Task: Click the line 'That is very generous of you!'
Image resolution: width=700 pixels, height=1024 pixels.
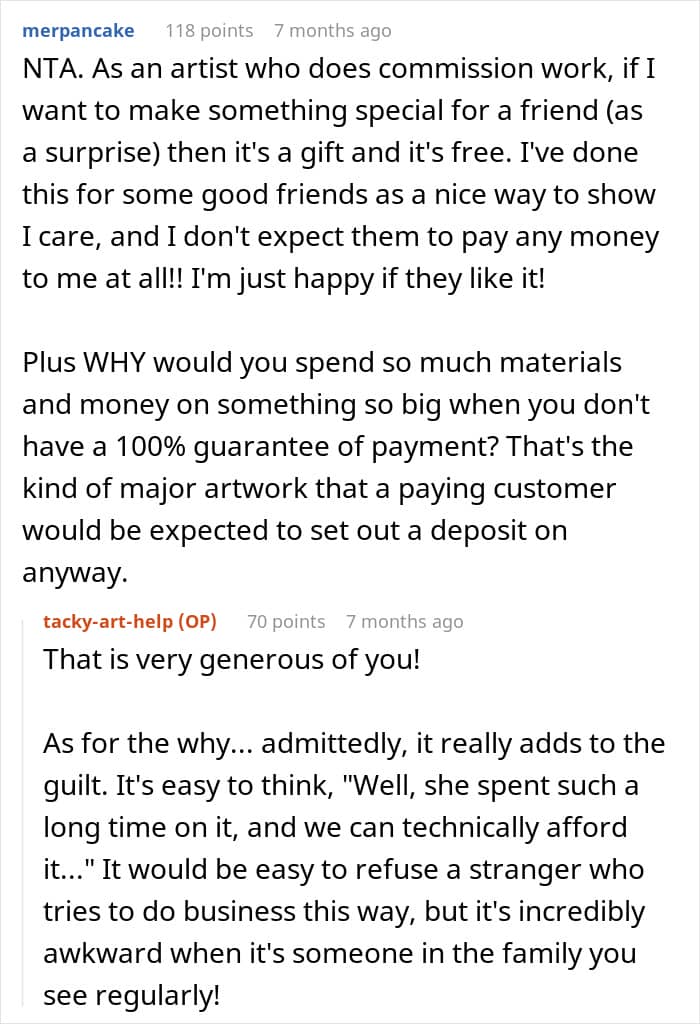Action: 232,660
